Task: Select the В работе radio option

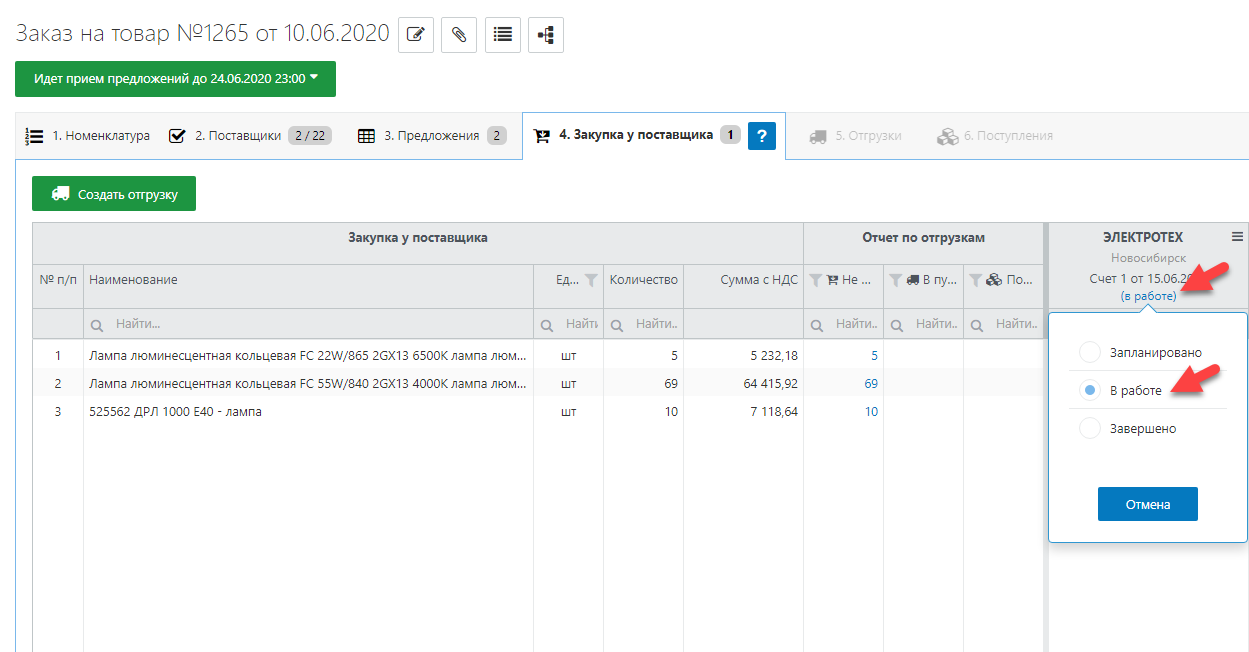Action: (1090, 391)
